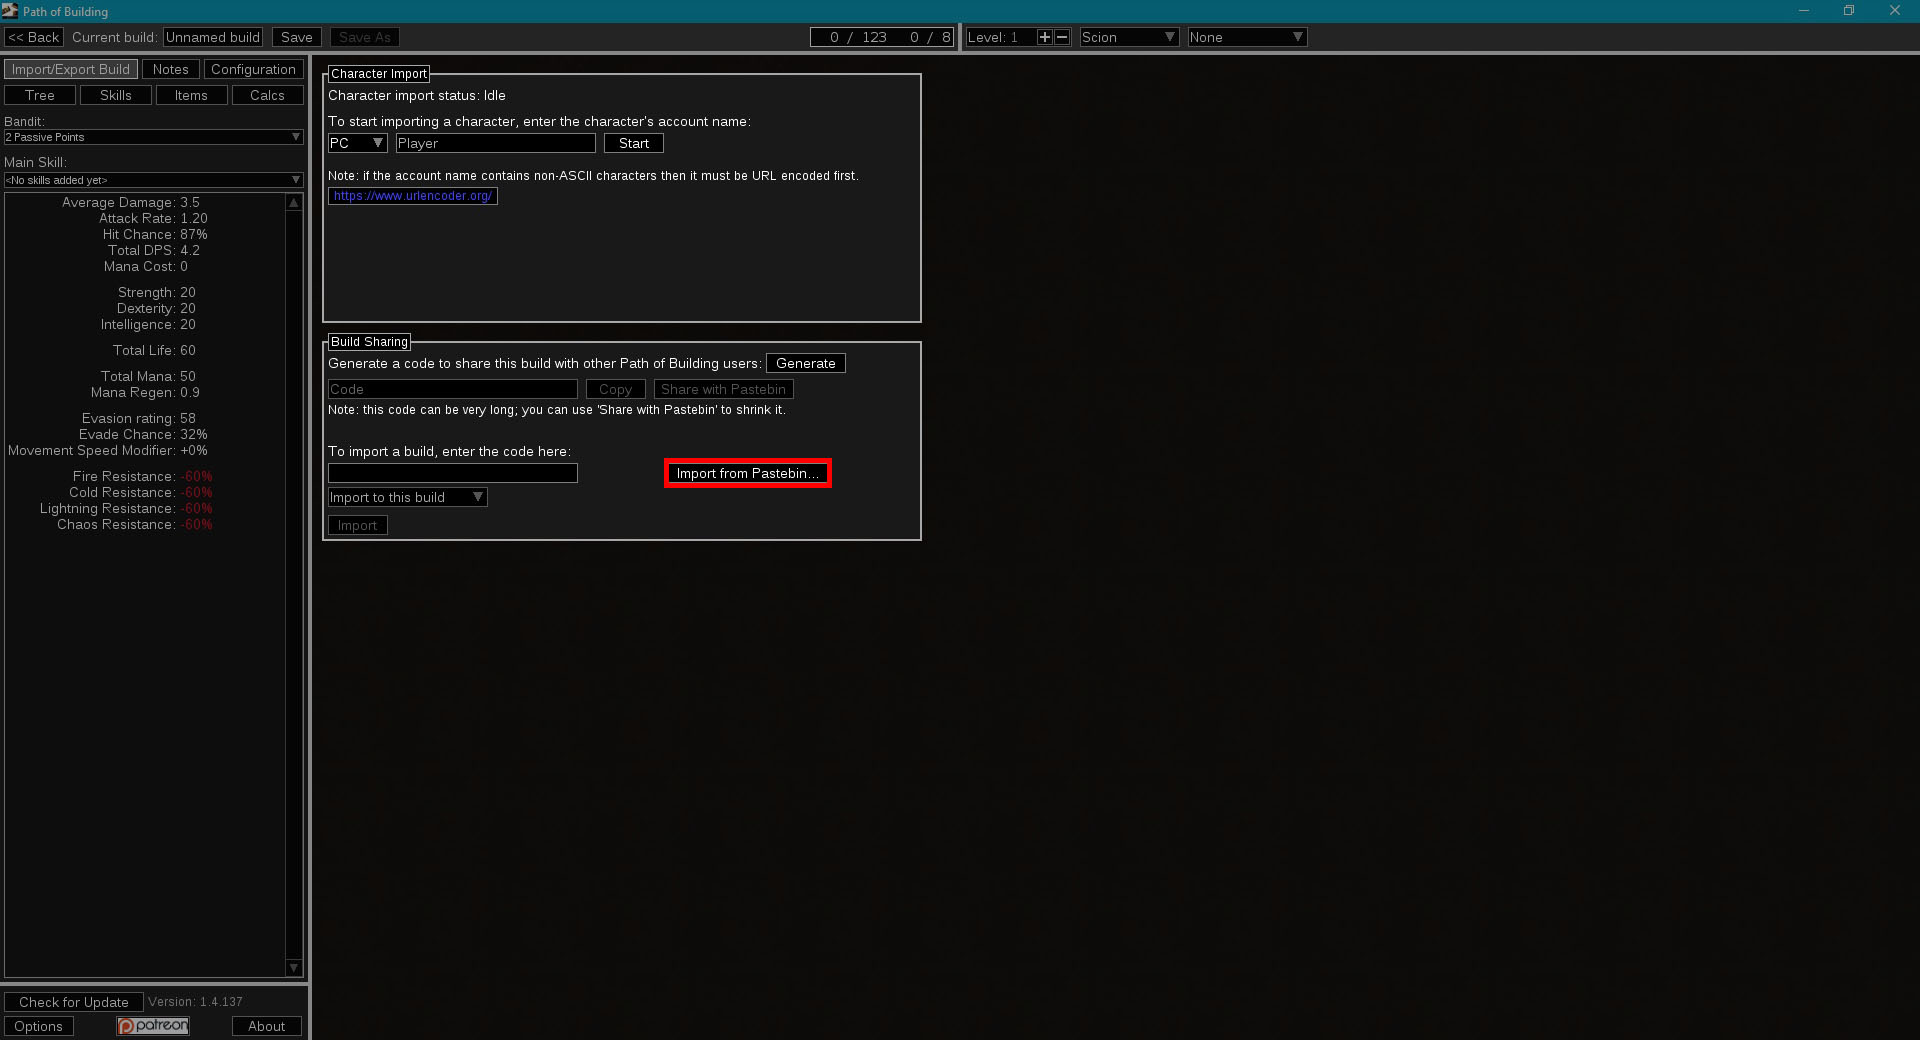Click Share with Pastebin button
The image size is (1920, 1040).
tap(724, 389)
